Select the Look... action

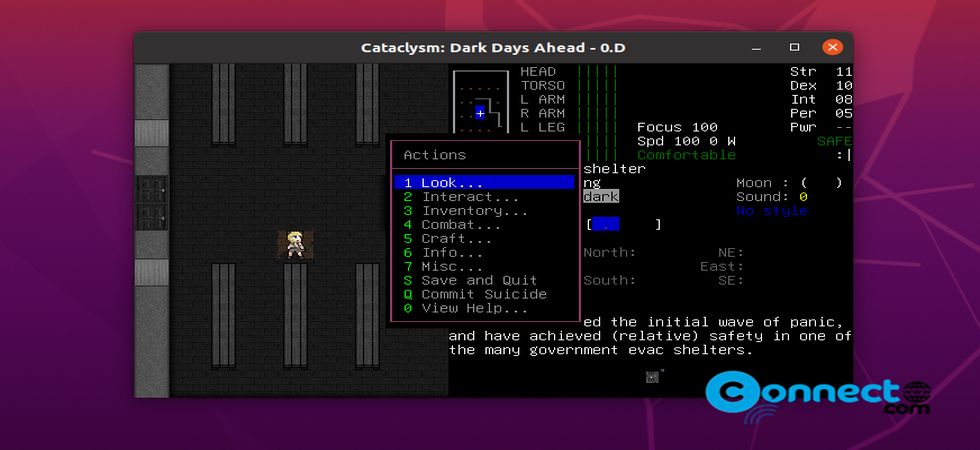[484, 182]
